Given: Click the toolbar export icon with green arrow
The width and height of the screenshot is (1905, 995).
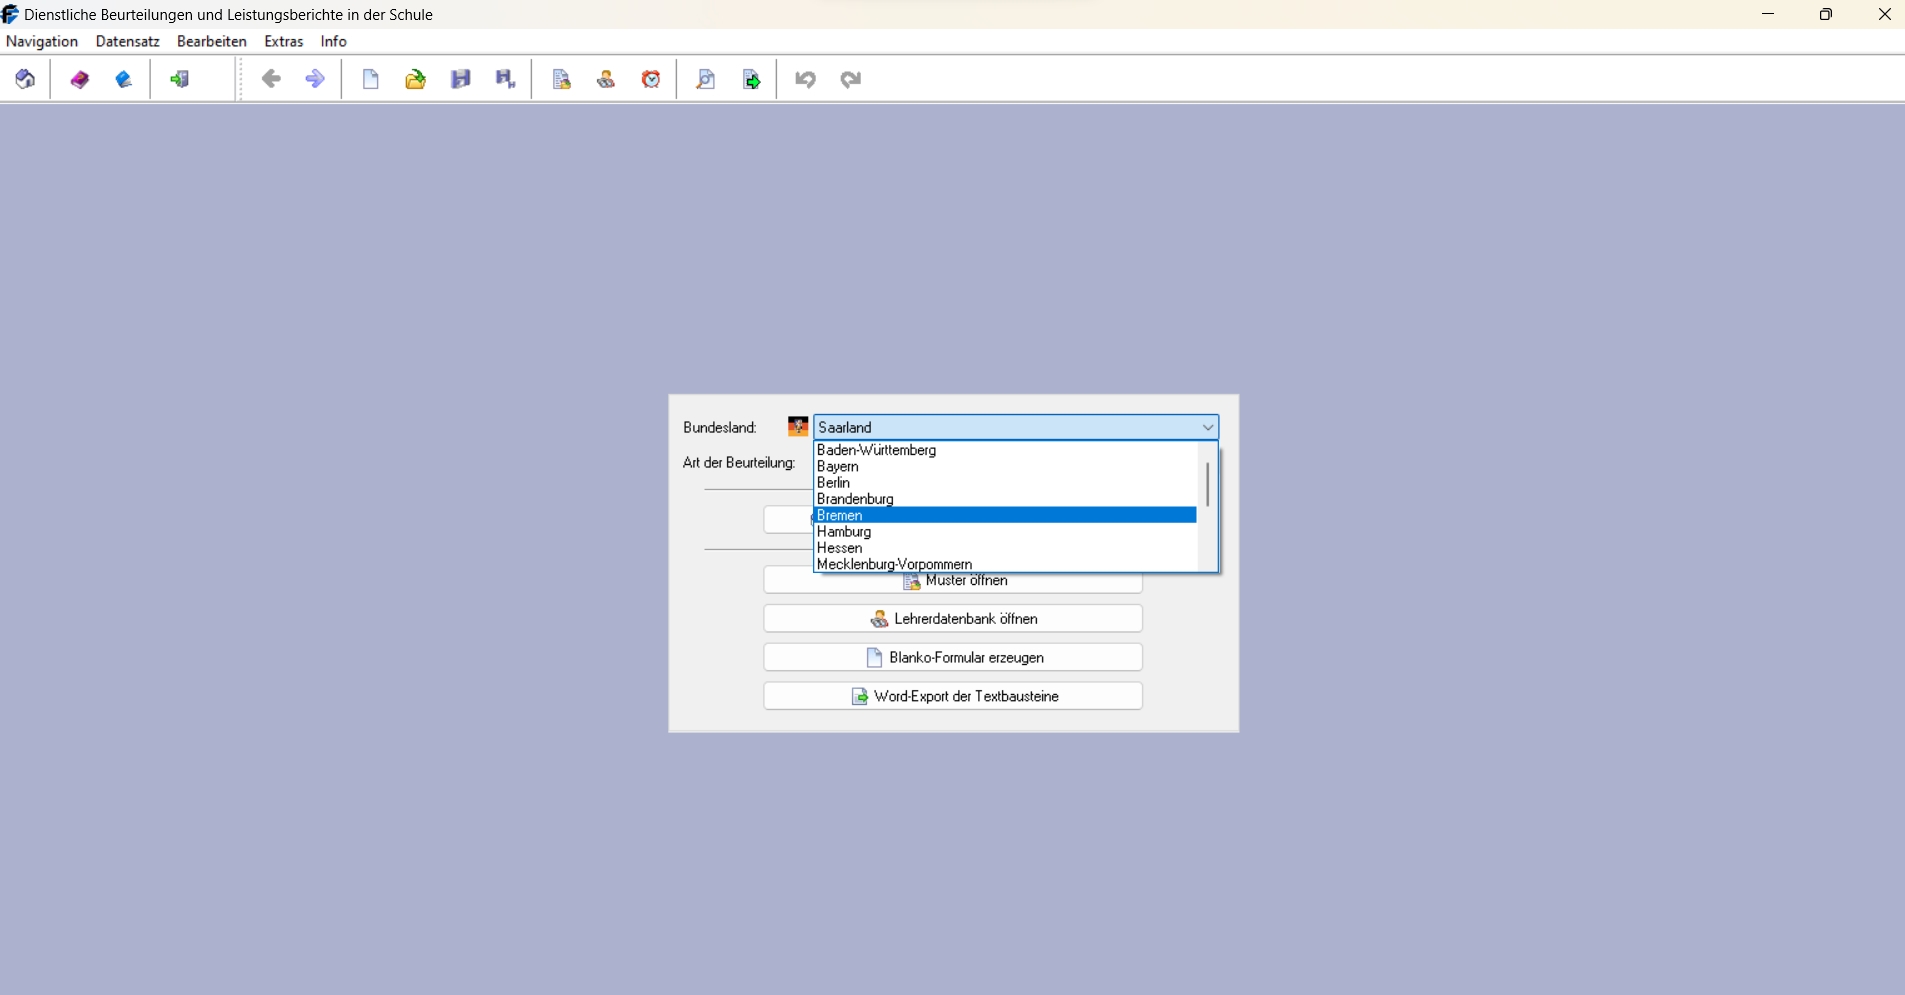Looking at the screenshot, I should 752,79.
